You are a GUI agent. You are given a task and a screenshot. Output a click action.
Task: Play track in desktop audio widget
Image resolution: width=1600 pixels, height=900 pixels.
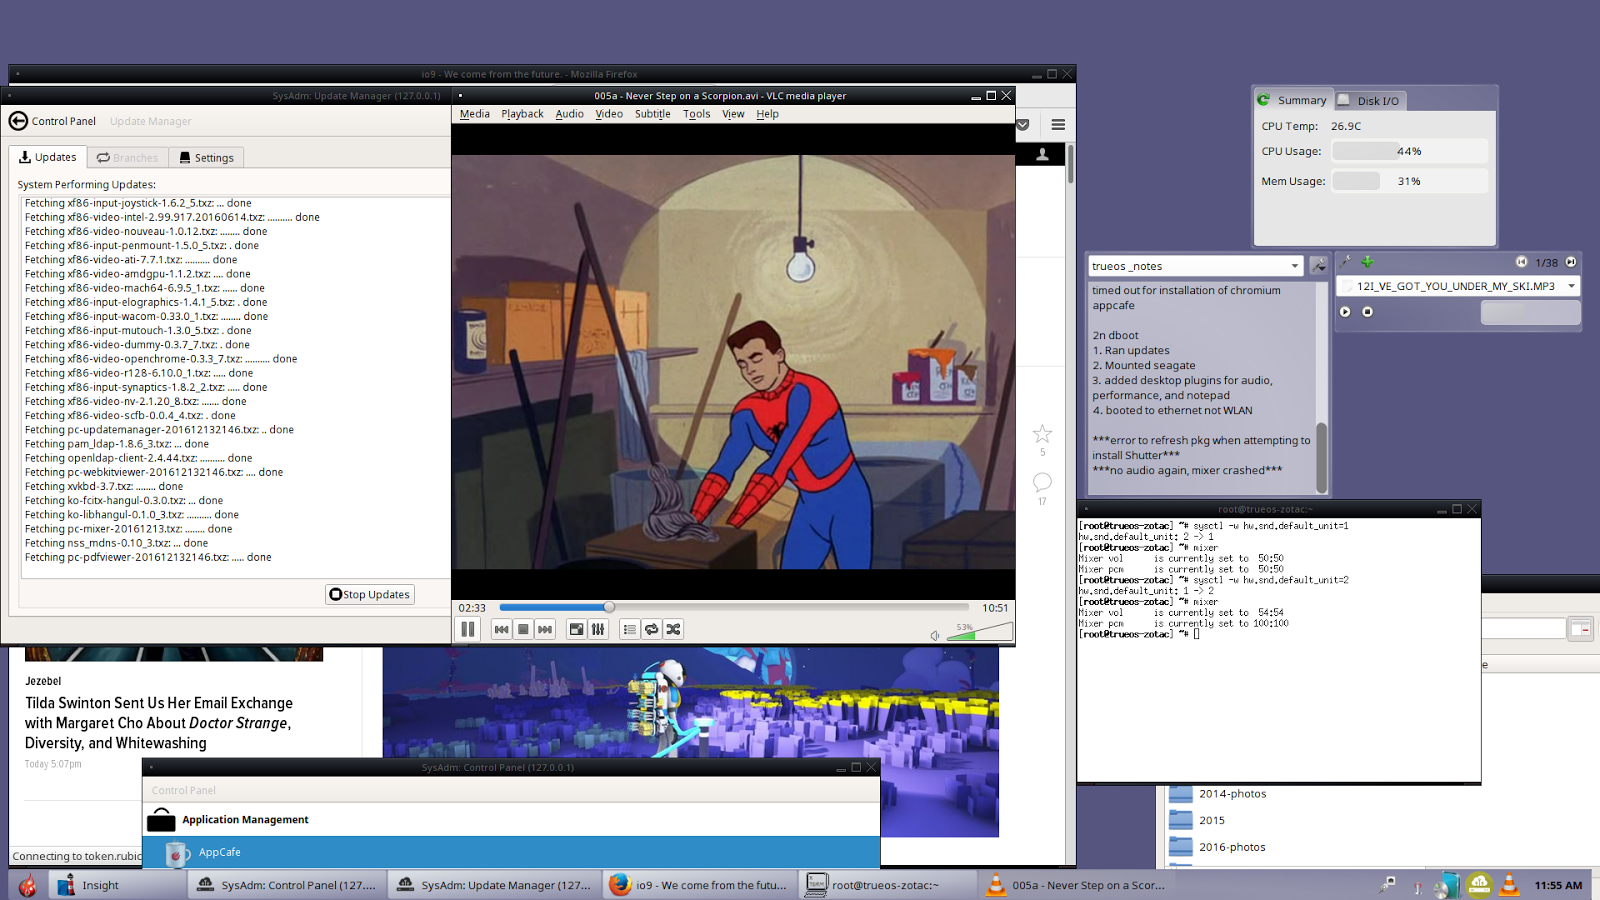1345,312
